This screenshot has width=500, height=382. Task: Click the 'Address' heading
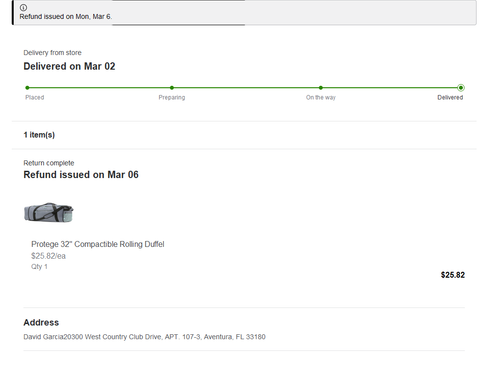[41, 323]
